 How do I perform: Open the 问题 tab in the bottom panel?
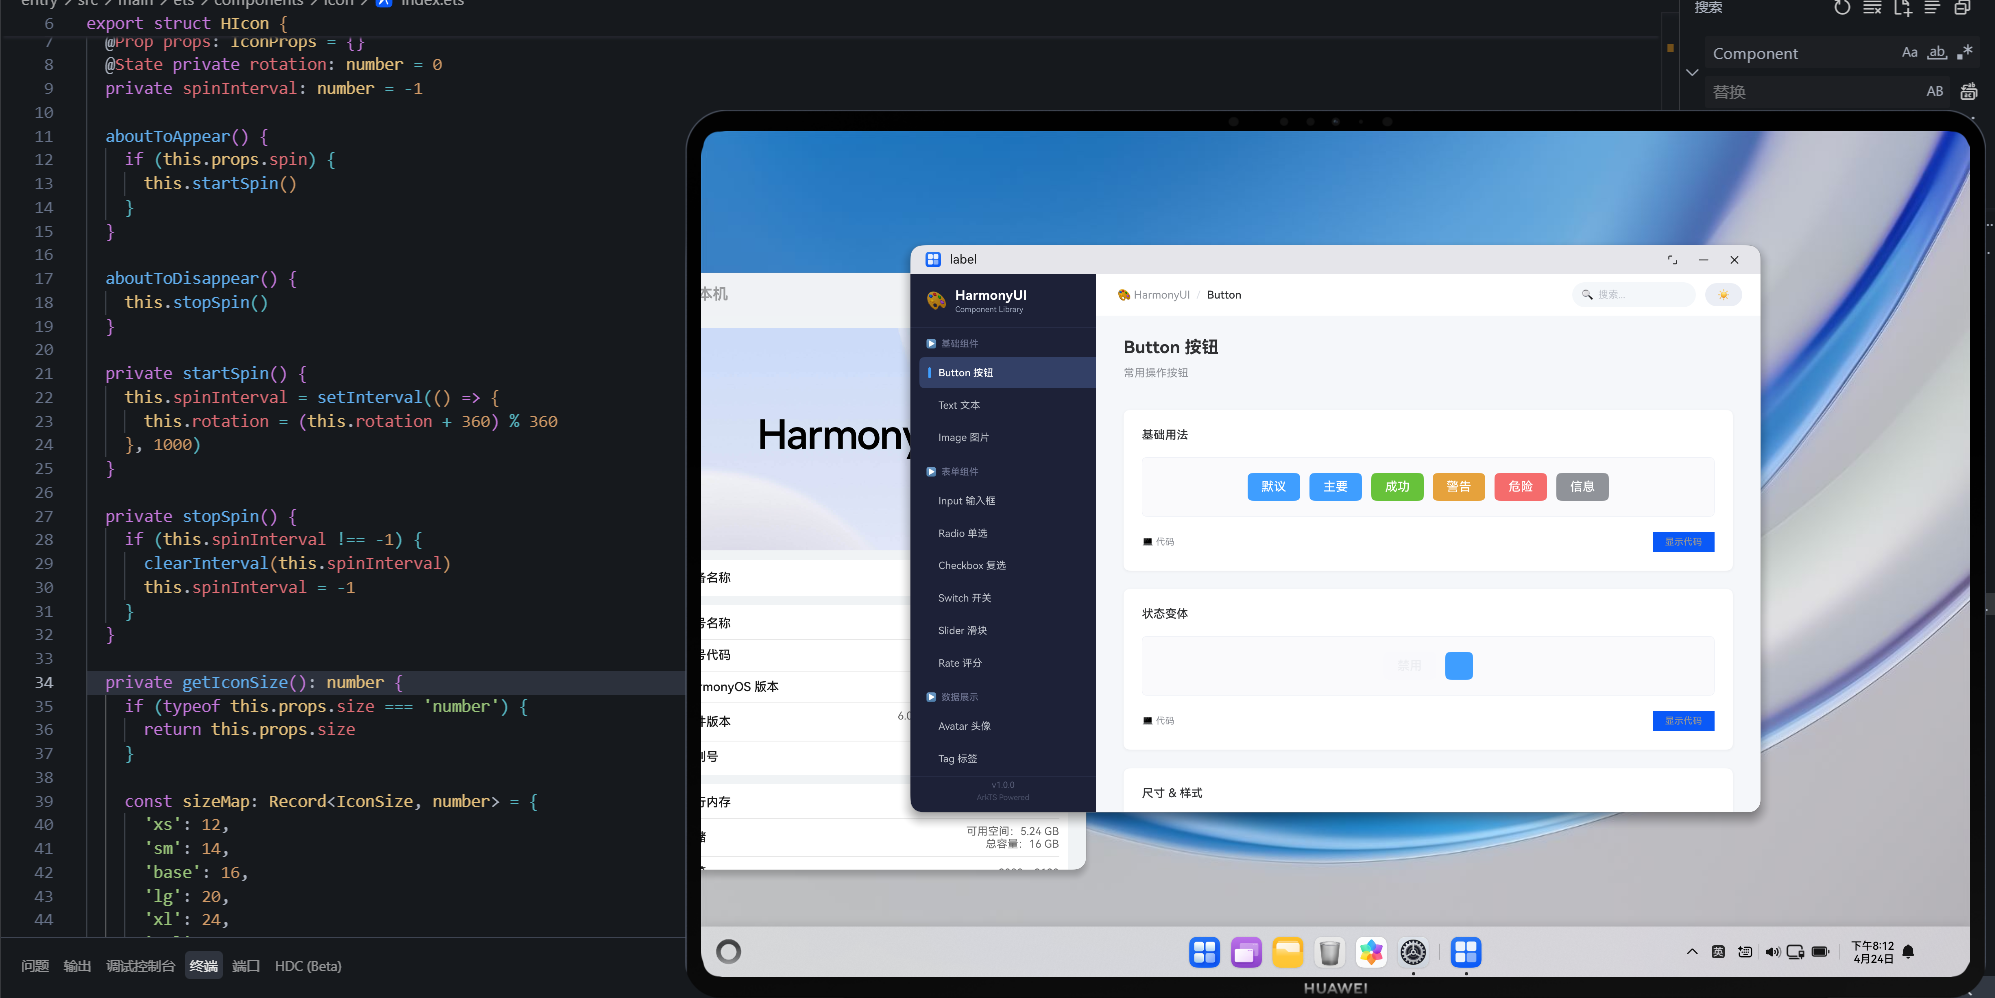[35, 966]
